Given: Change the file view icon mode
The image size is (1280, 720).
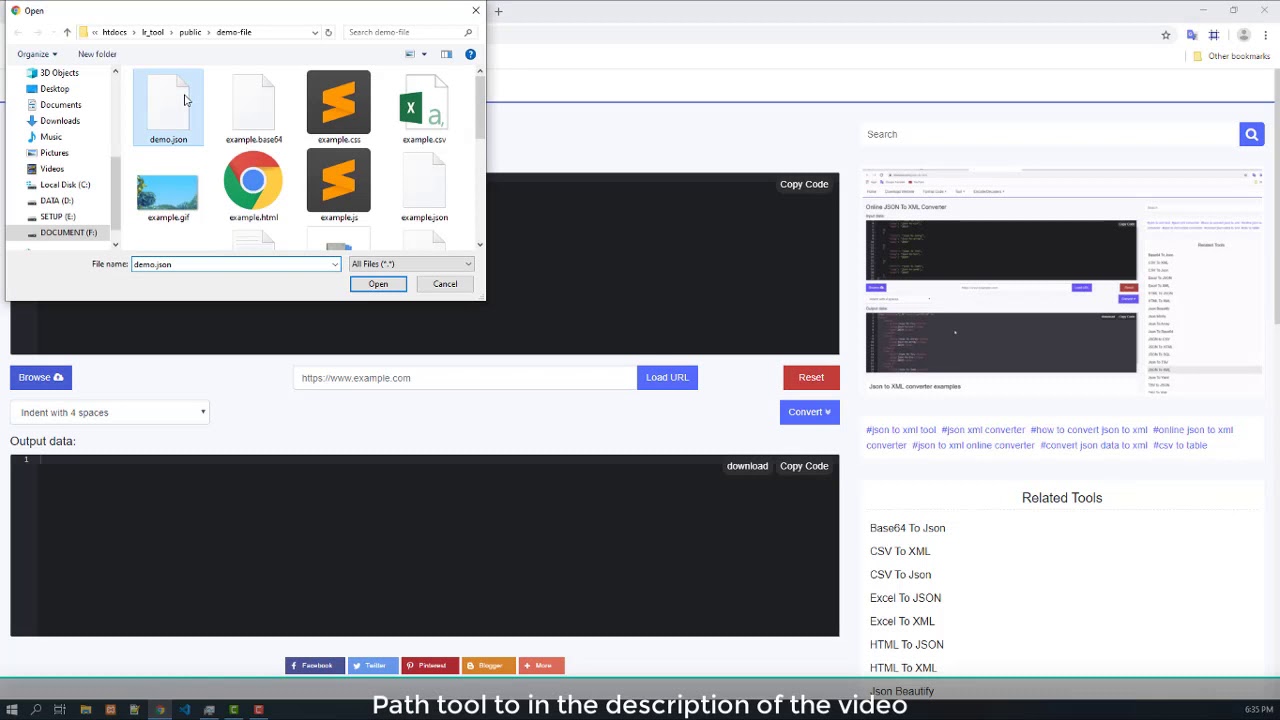Looking at the screenshot, I should coord(410,54).
